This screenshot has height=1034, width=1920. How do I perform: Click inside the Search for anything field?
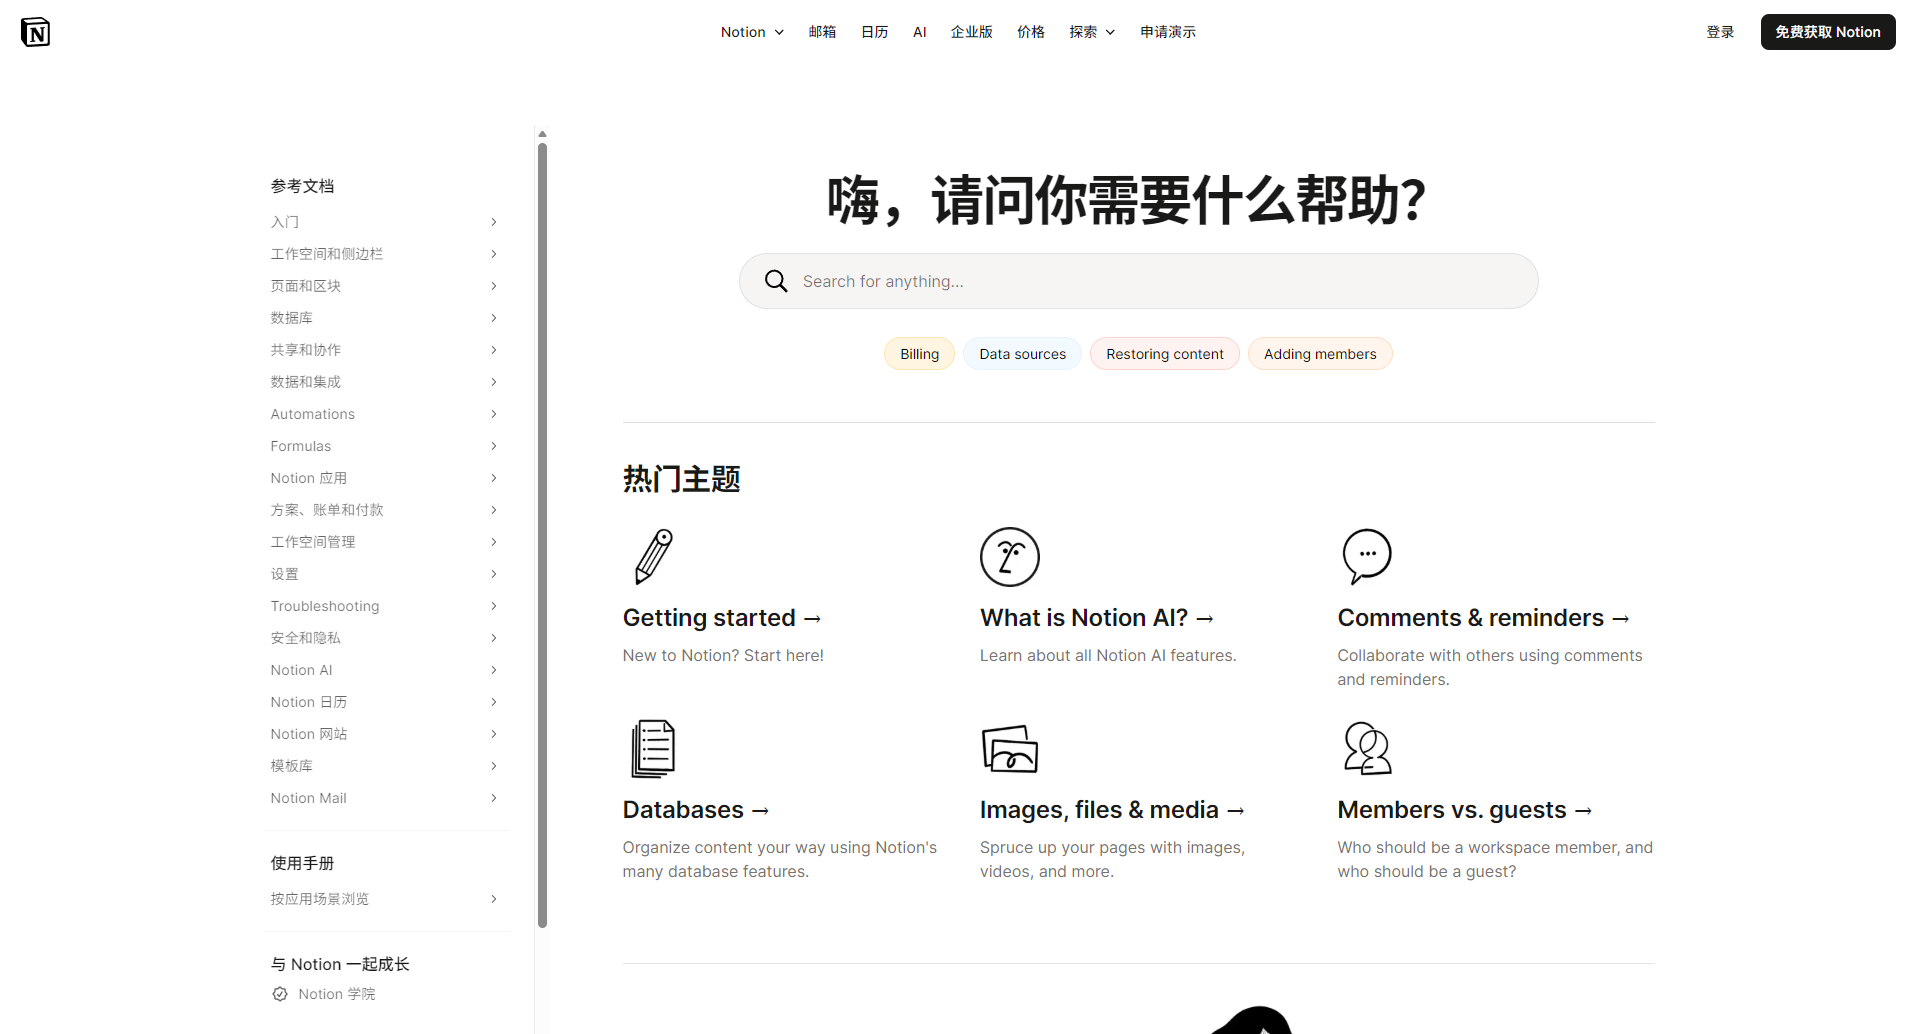click(x=1100, y=281)
